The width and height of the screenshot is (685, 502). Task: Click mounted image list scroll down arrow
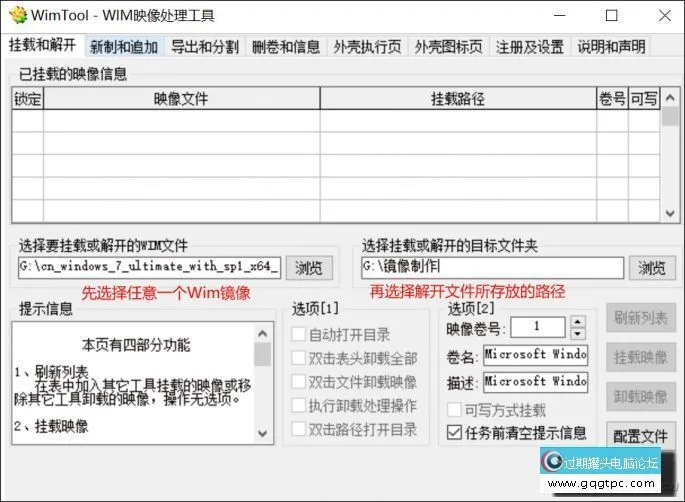coord(670,213)
